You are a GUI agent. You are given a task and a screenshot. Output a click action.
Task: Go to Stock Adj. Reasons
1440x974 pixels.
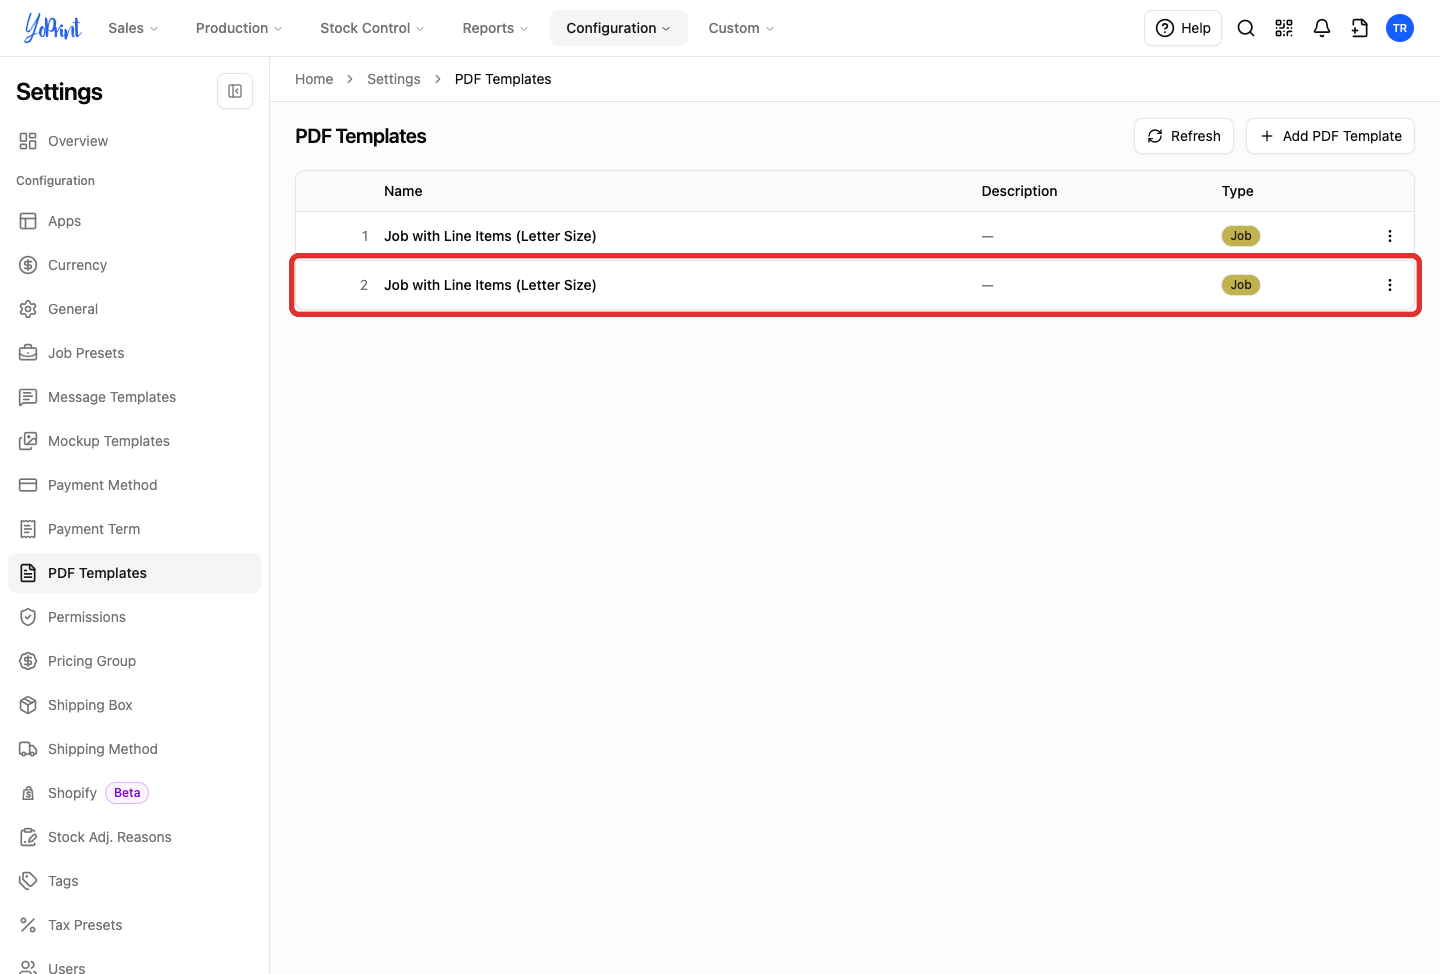click(134, 837)
